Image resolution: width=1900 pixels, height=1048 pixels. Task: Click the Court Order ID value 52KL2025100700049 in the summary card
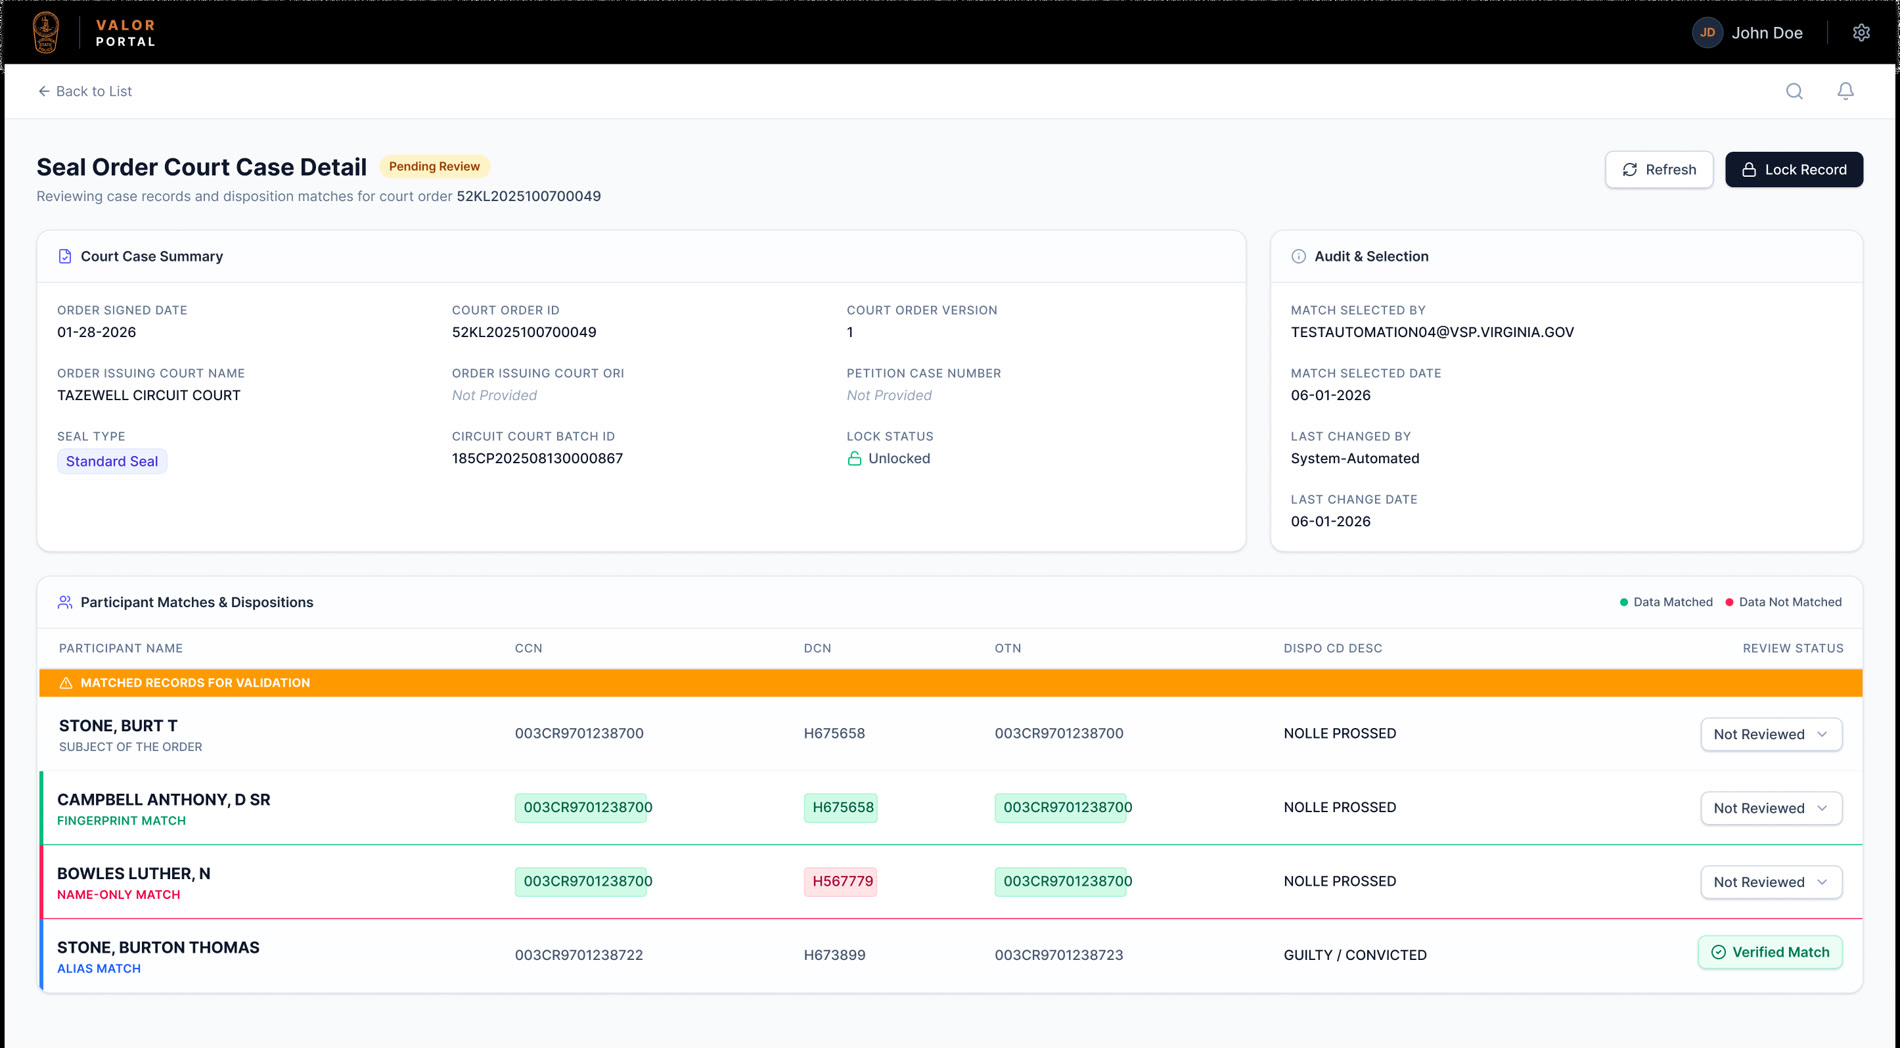(524, 332)
